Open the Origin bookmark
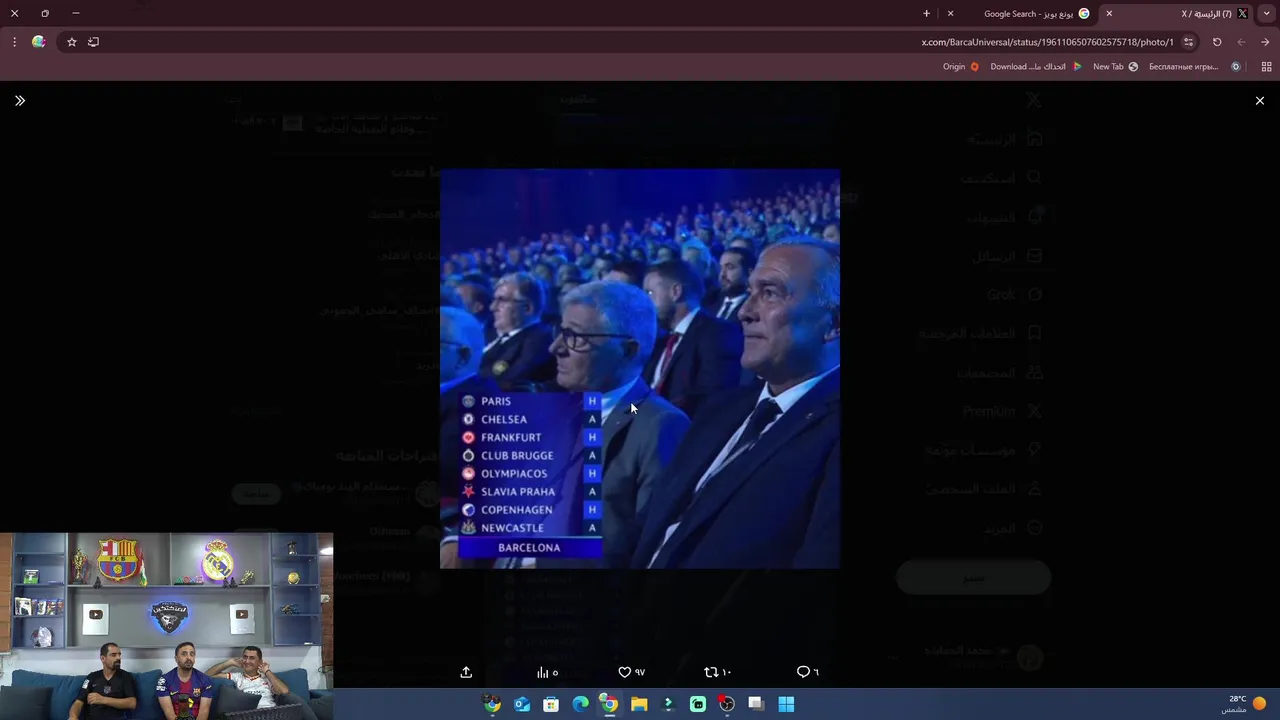This screenshot has width=1280, height=720. pos(961,67)
